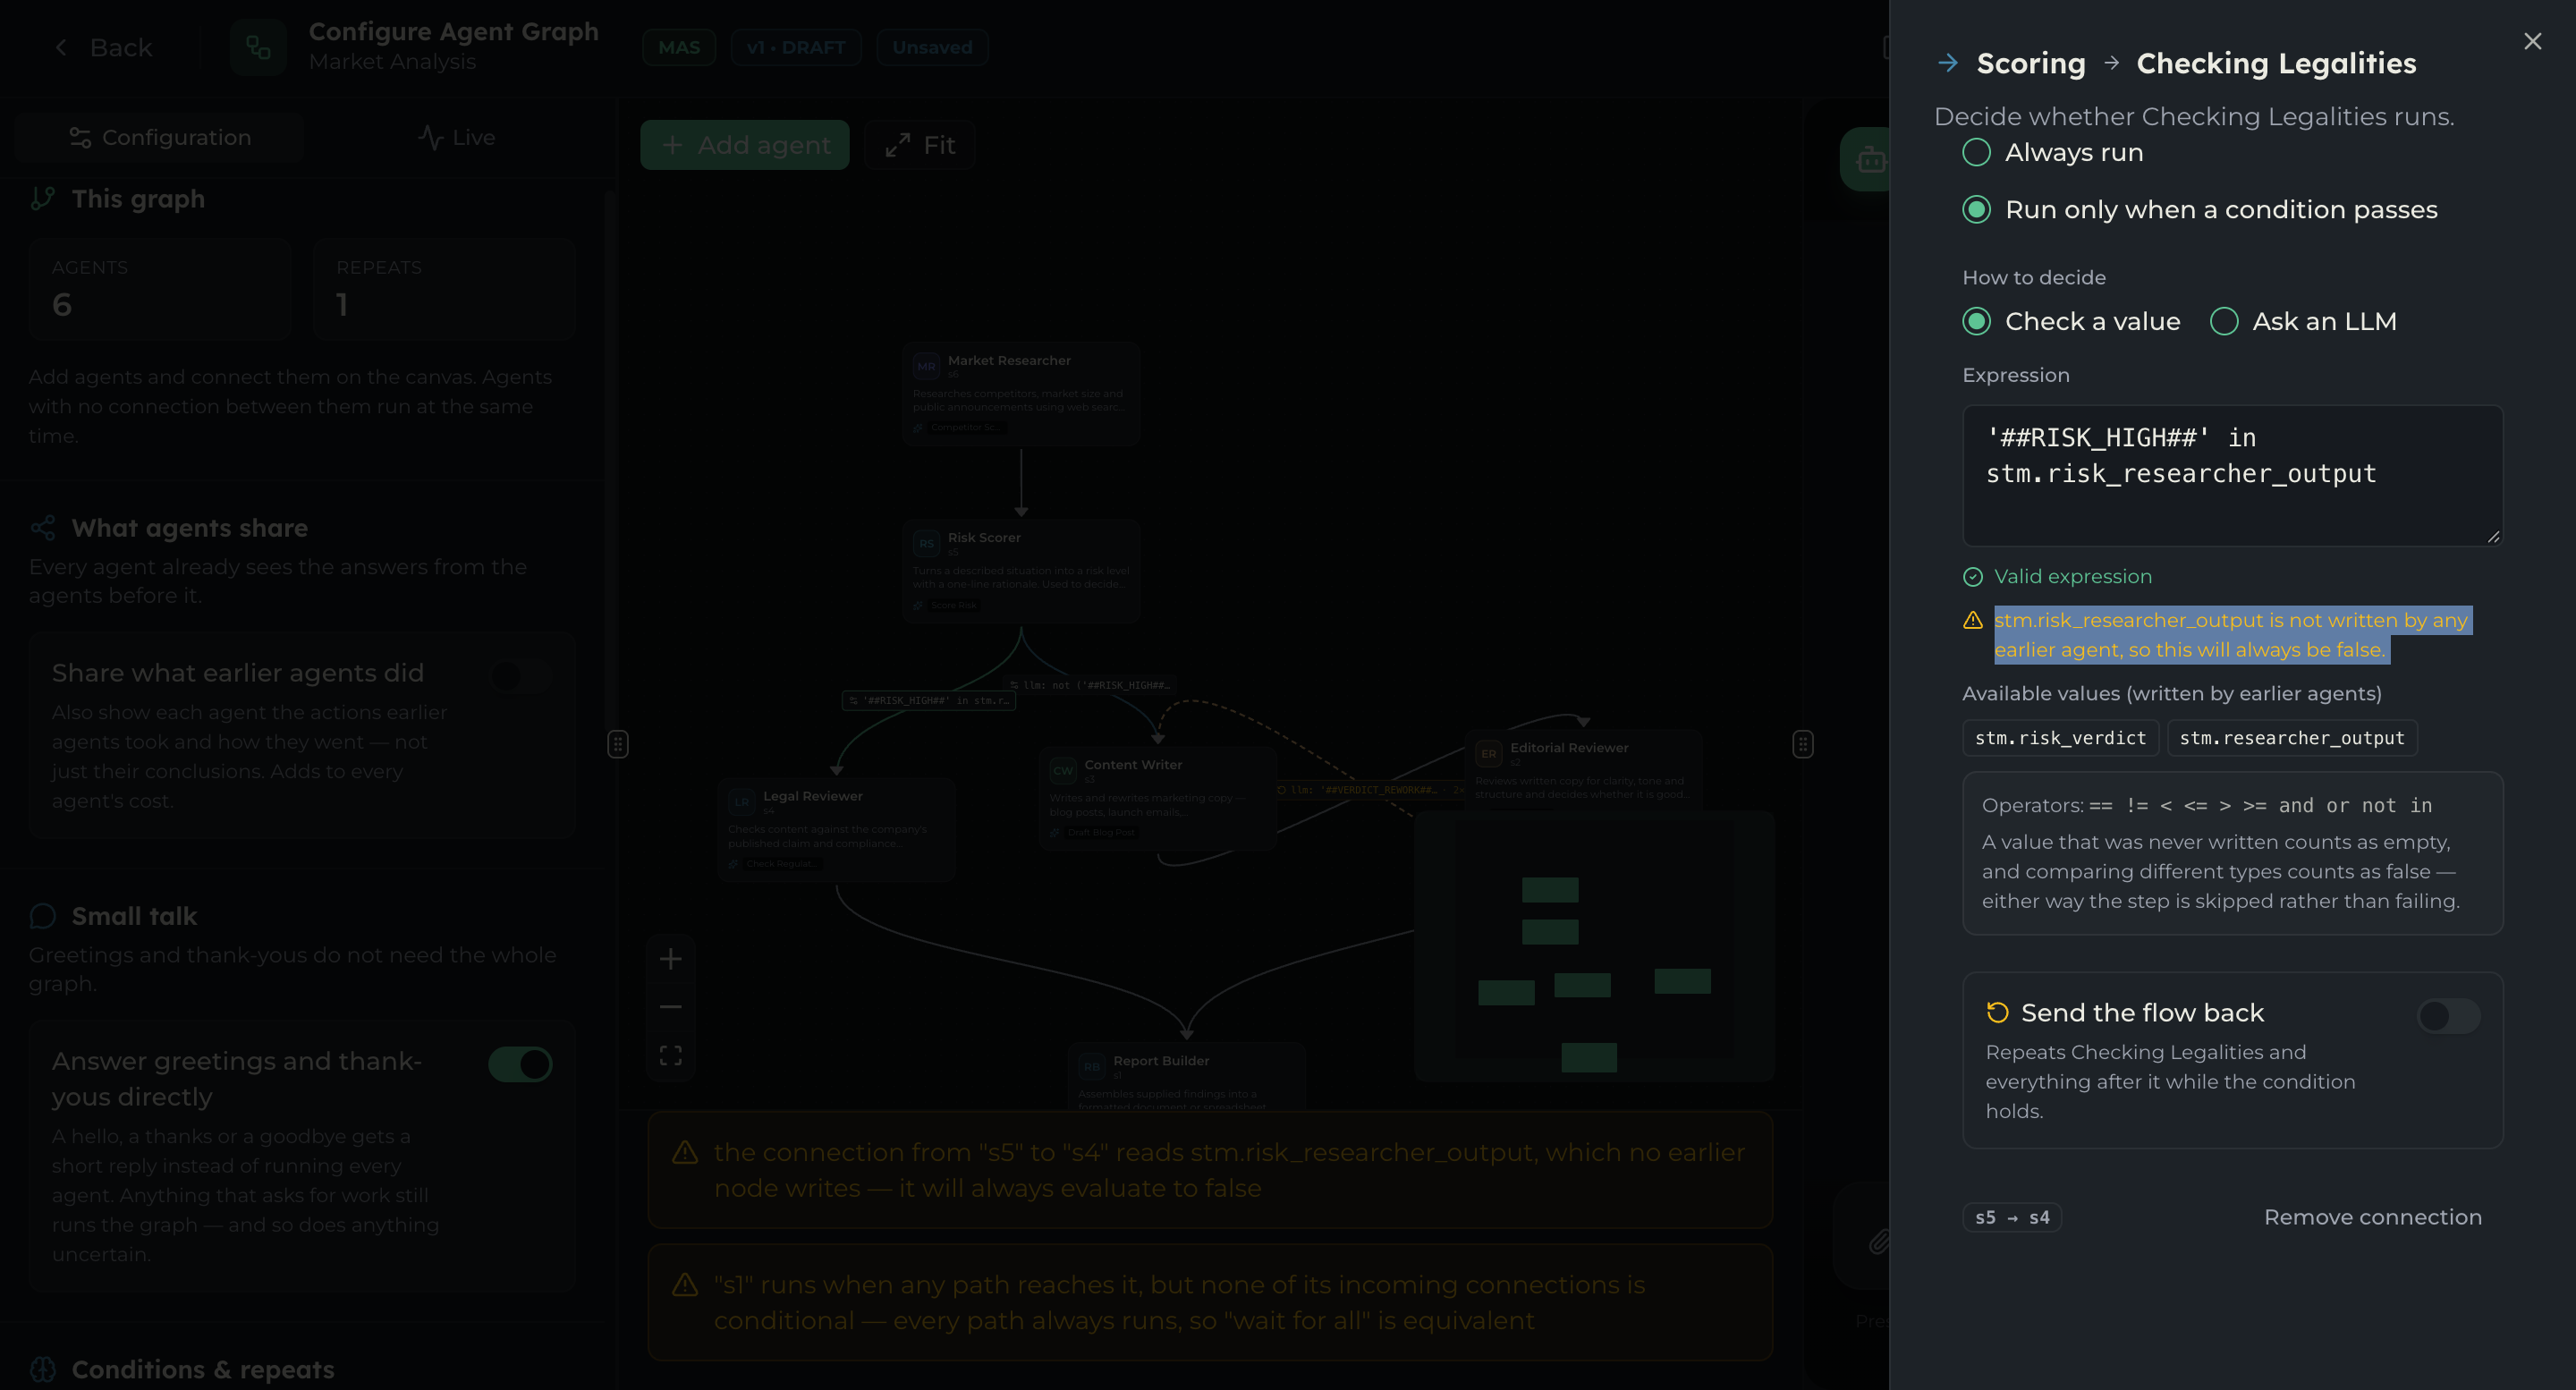2576x1390 pixels.
Task: Click the green robot assistant icon
Action: [1867, 159]
